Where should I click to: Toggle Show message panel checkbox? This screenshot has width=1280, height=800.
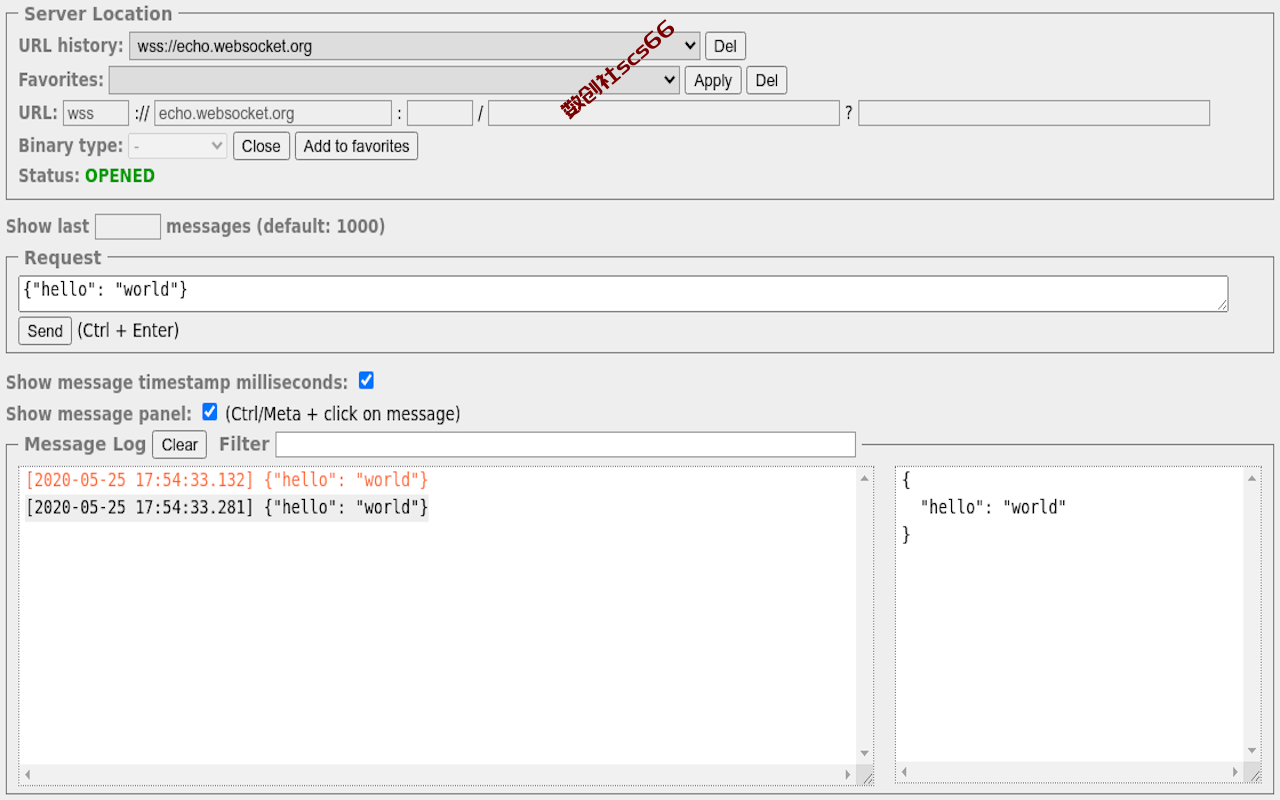tap(210, 412)
